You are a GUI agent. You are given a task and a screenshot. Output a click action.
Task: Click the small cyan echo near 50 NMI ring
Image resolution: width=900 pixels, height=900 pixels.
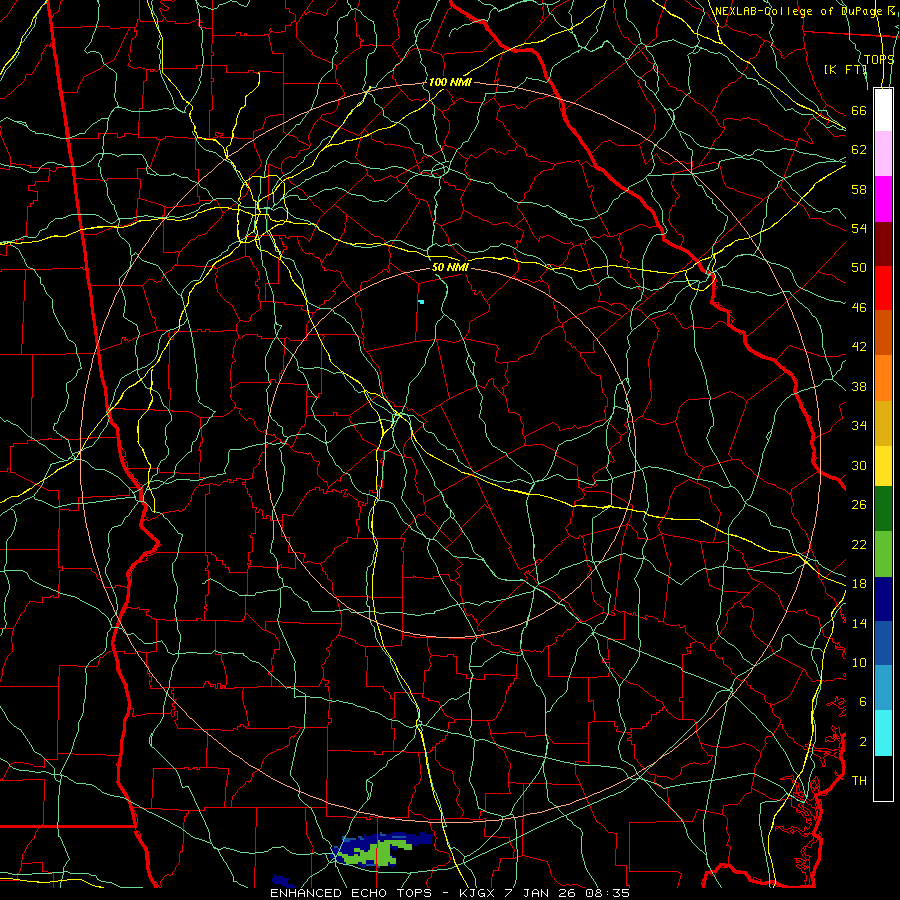tap(421, 302)
